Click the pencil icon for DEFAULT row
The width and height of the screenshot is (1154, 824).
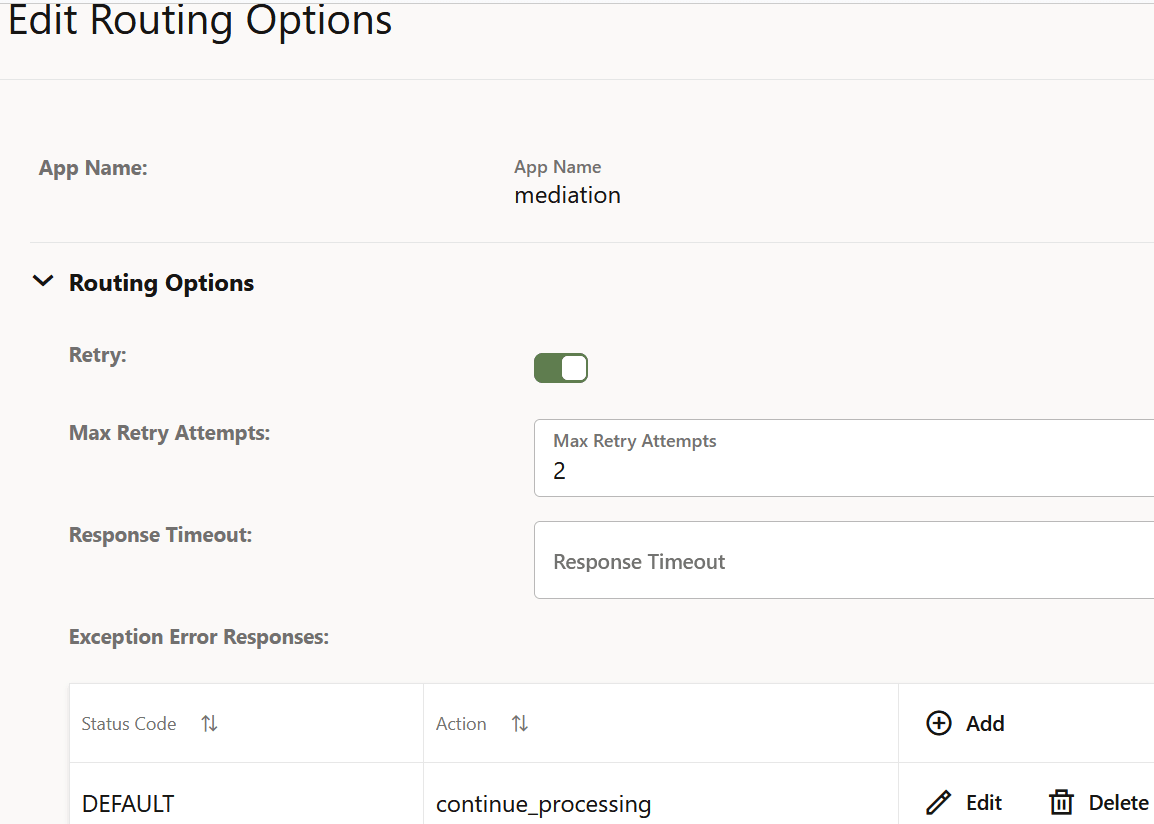pyautogui.click(x=938, y=803)
